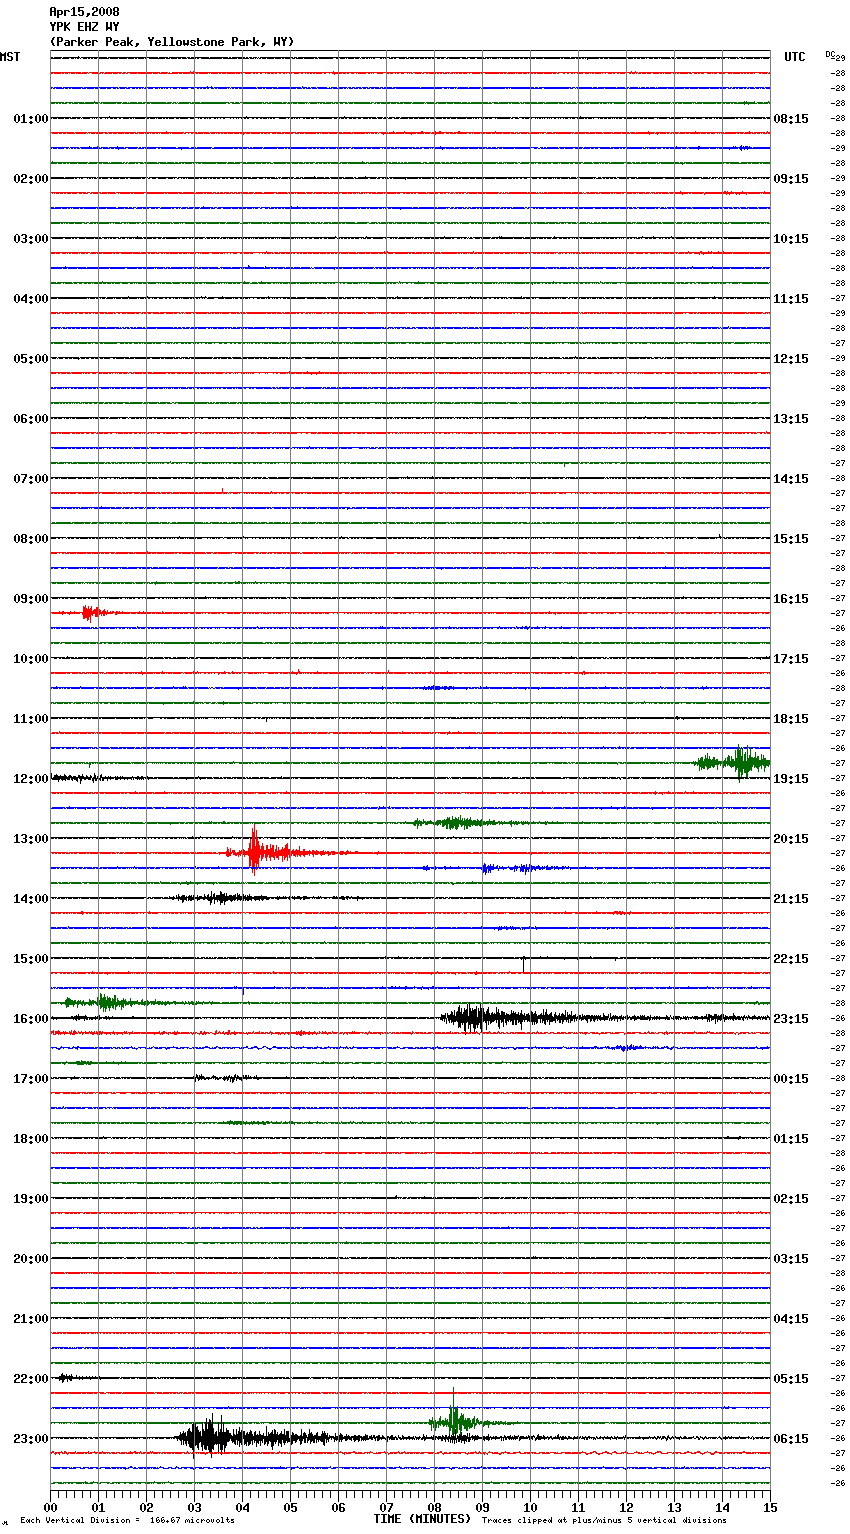Select the 23:00 MST time label
Image resolution: width=850 pixels, height=1534 pixels.
click(x=31, y=1439)
